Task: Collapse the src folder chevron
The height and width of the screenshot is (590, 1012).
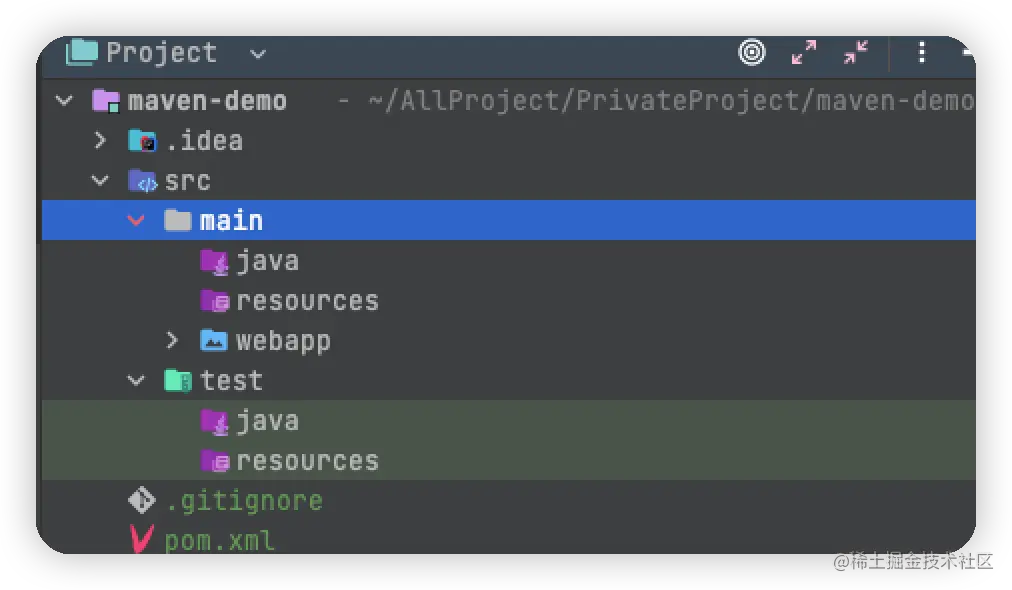Action: coord(100,181)
